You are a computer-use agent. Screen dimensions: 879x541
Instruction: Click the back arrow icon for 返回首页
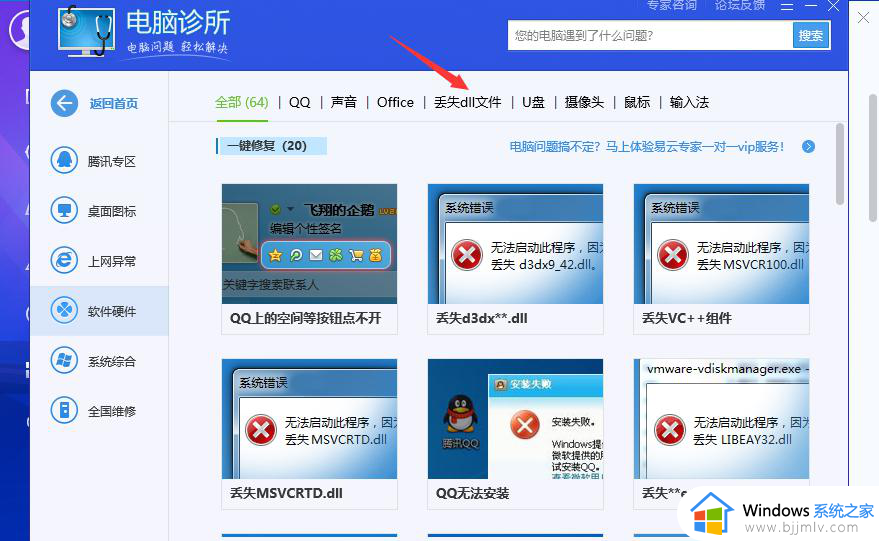pyautogui.click(x=64, y=103)
